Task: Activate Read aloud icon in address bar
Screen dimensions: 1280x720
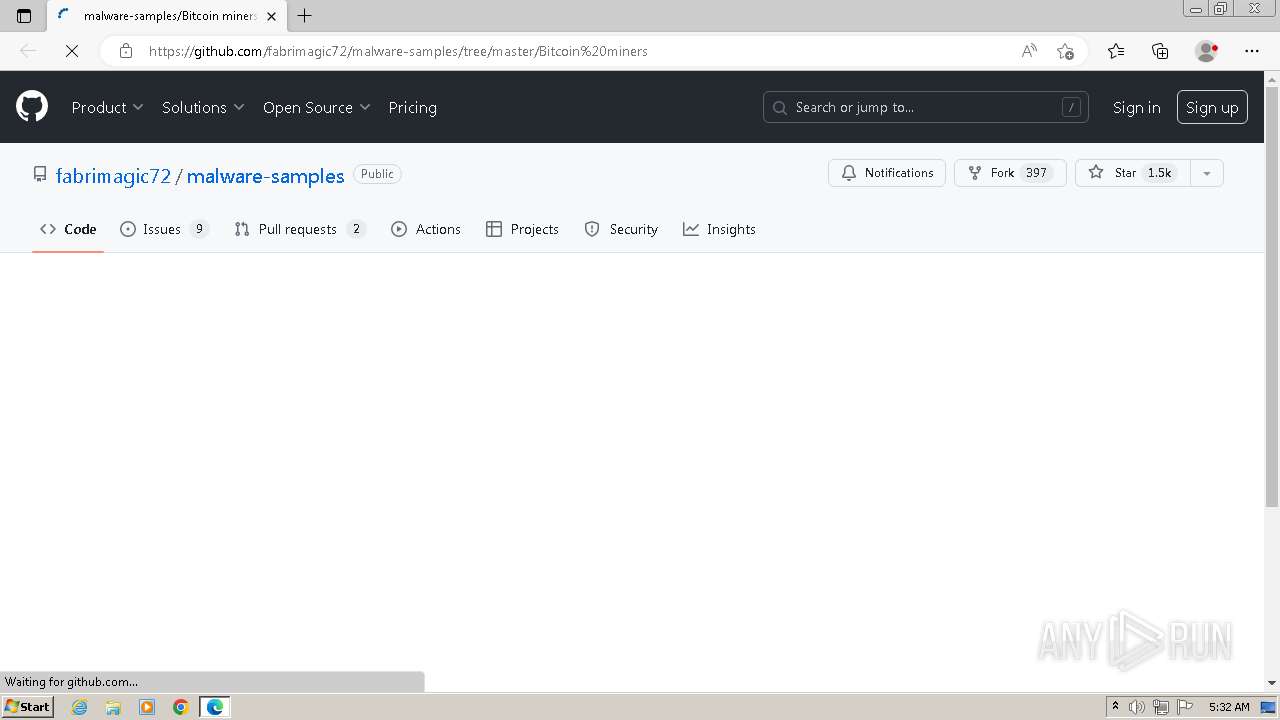Action: (x=1029, y=51)
